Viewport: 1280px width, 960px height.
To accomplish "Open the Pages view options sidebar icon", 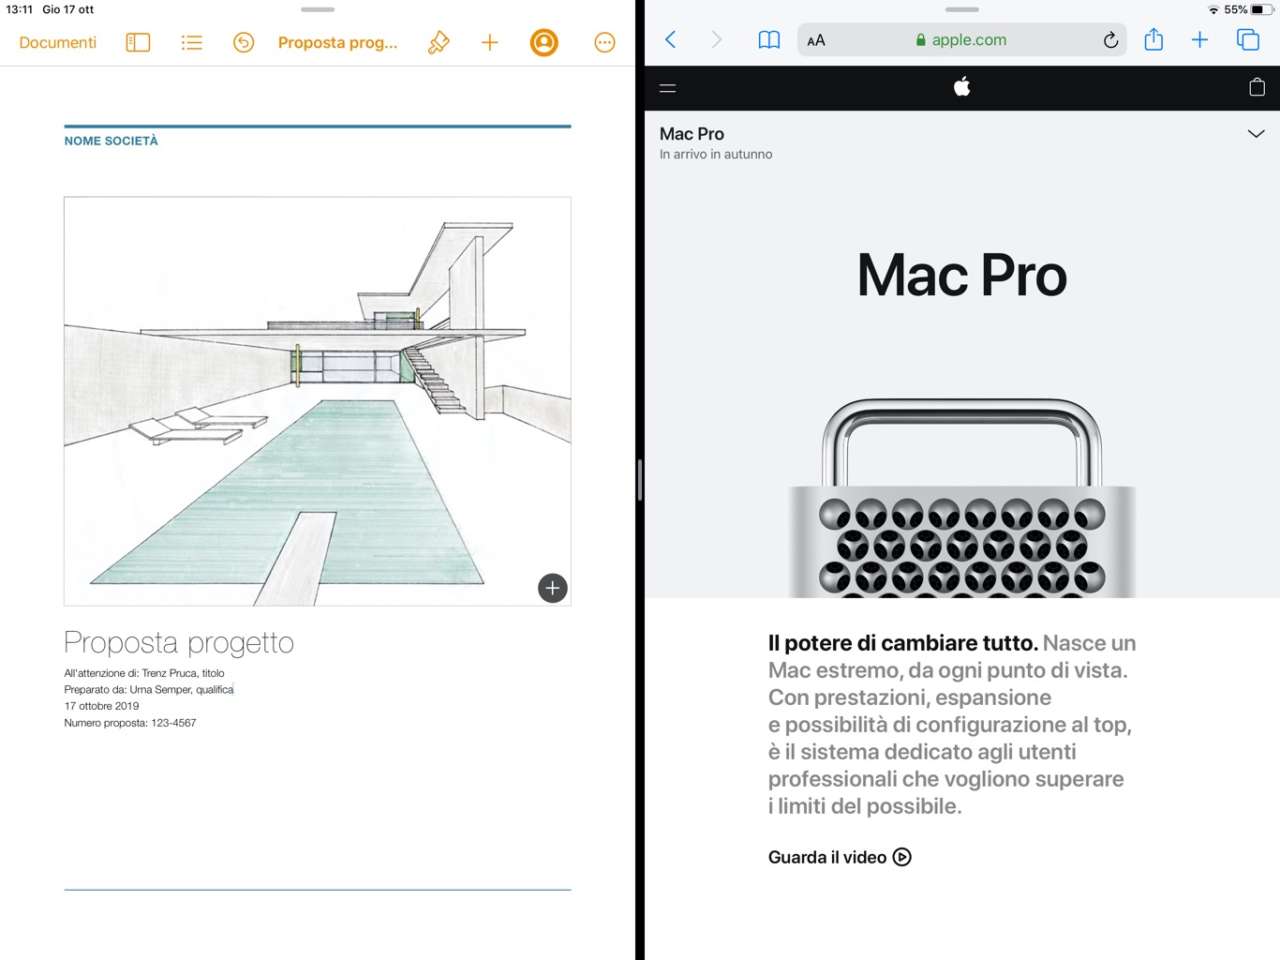I will (x=138, y=42).
